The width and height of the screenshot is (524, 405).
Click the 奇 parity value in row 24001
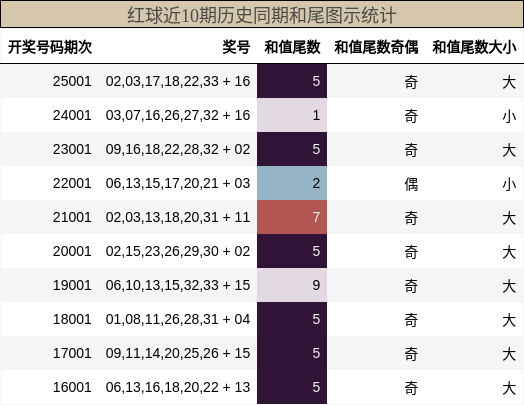[411, 116]
